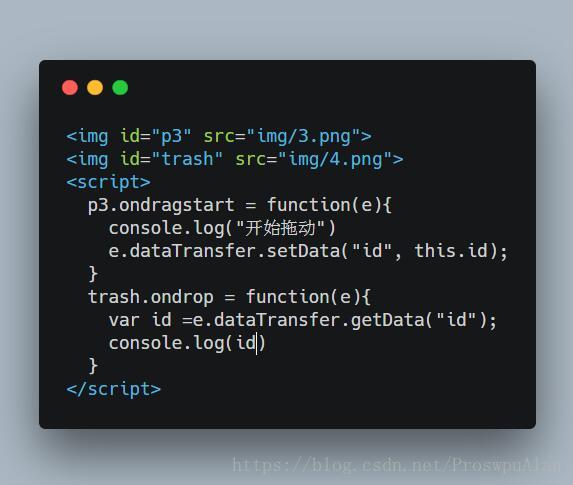The width and height of the screenshot is (573, 485).
Task: Click console.log(id) line
Action: 187,344
